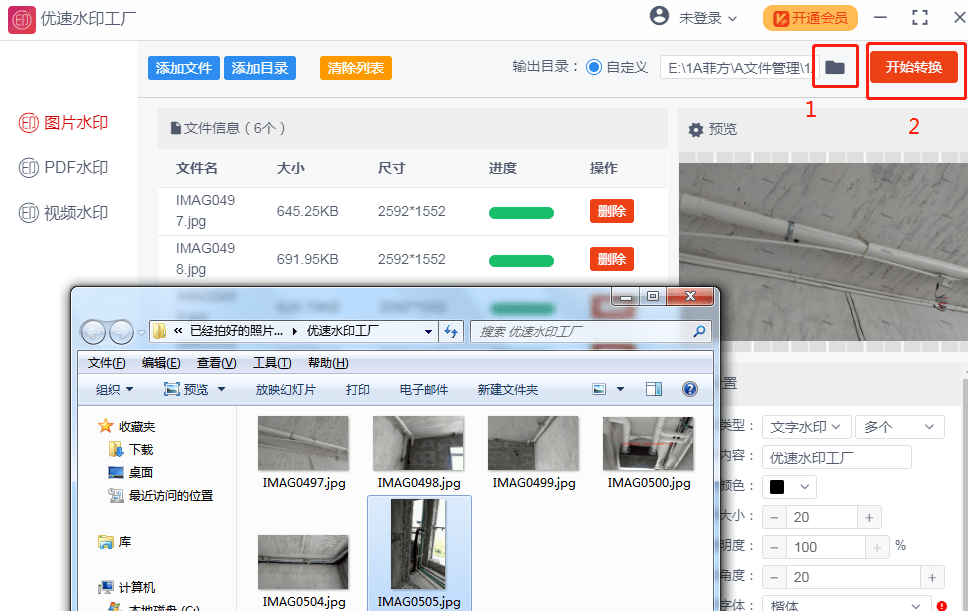Open the 工具(T) menu in Explorer

click(x=272, y=363)
